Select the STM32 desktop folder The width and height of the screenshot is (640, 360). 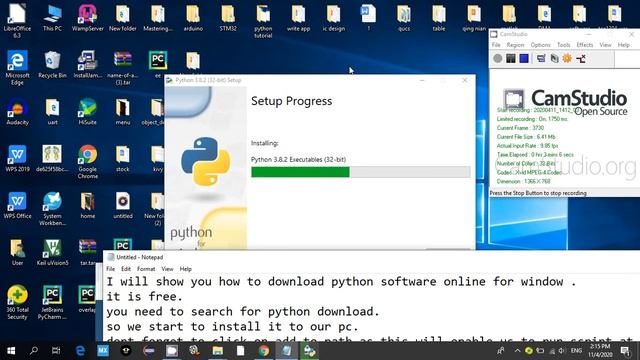coord(228,18)
